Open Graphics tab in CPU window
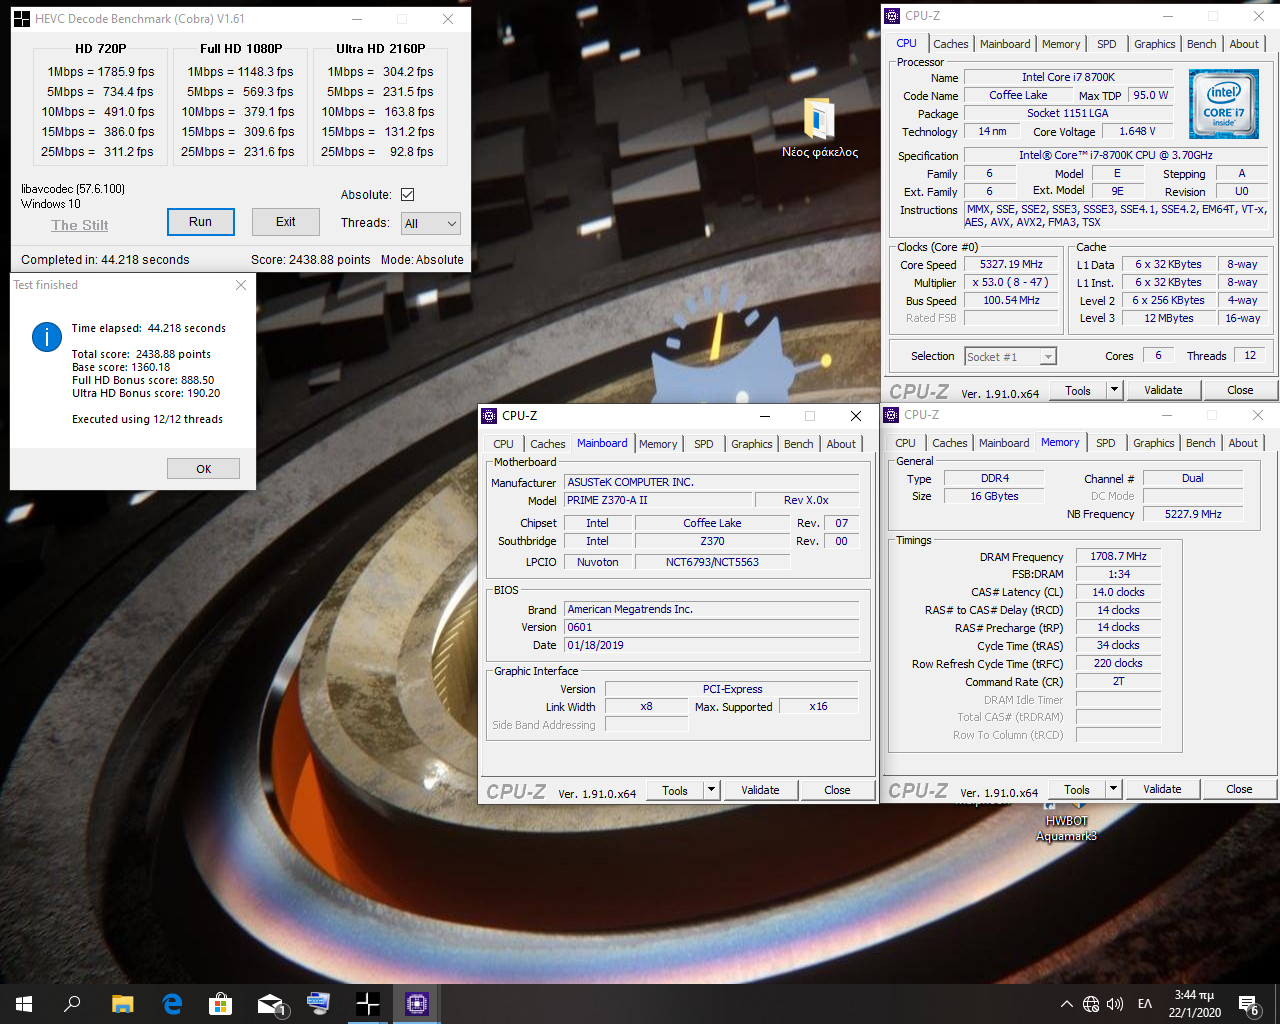This screenshot has width=1280, height=1024. click(x=1154, y=44)
